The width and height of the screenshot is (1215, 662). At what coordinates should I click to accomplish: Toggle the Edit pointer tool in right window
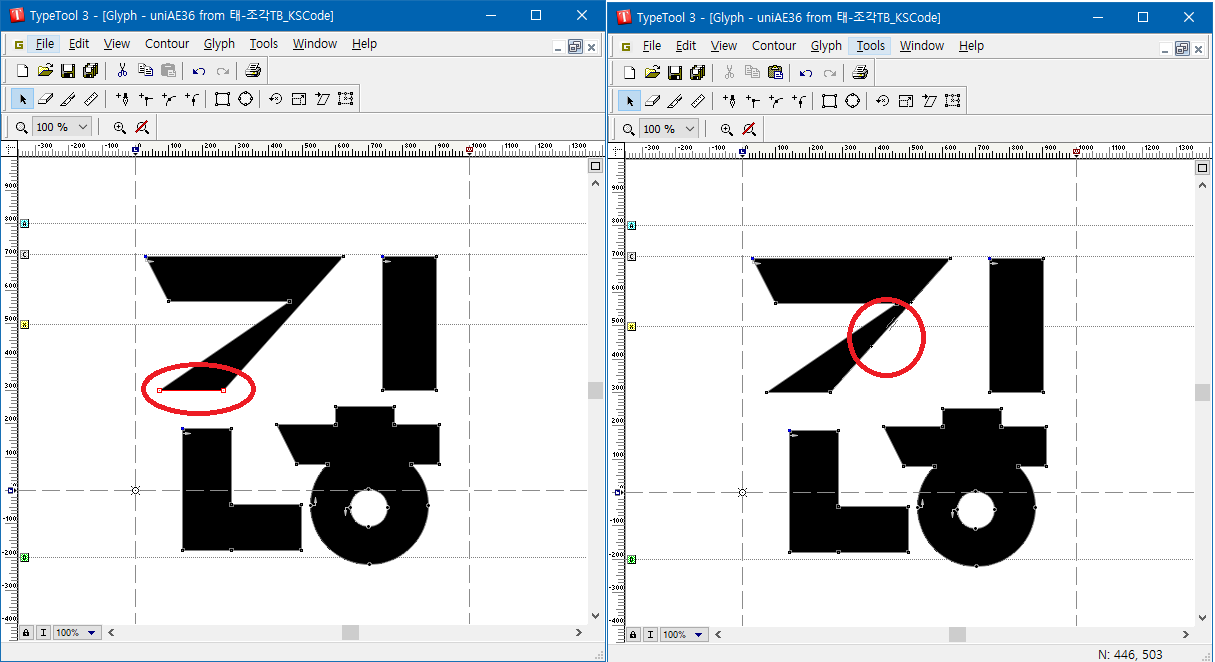tap(629, 101)
